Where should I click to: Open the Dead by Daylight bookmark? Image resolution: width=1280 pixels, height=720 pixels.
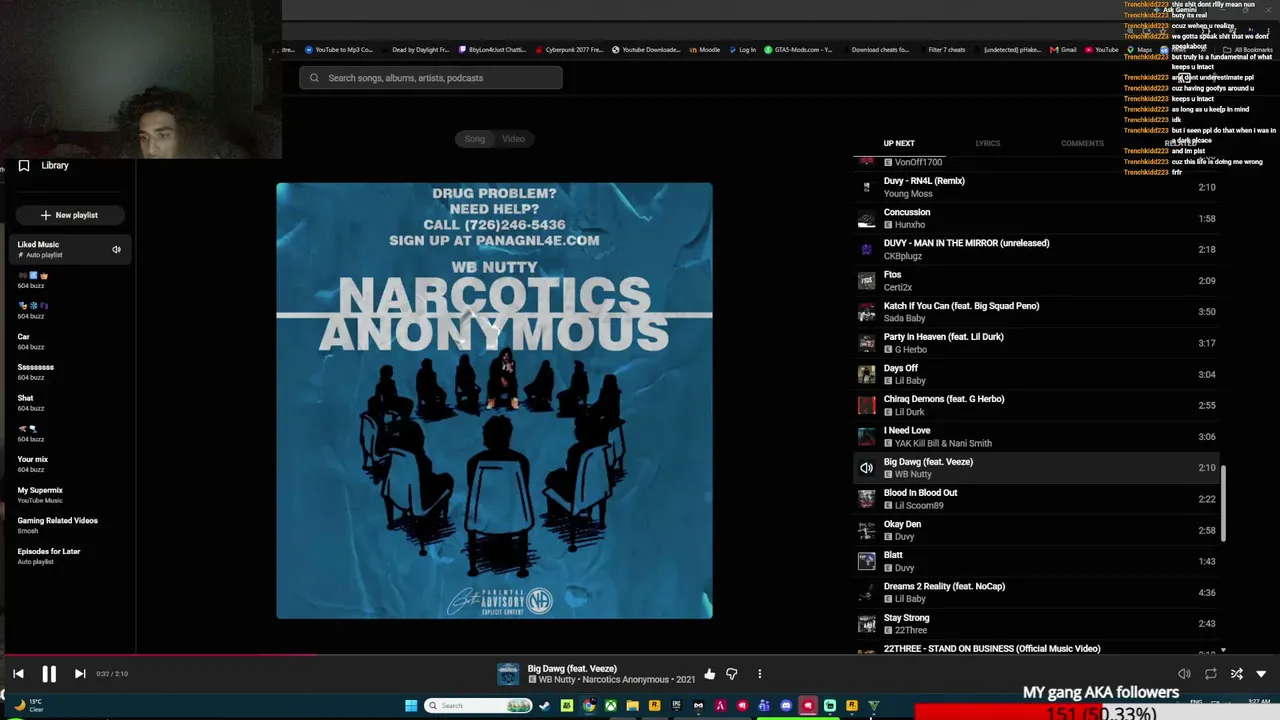click(415, 50)
